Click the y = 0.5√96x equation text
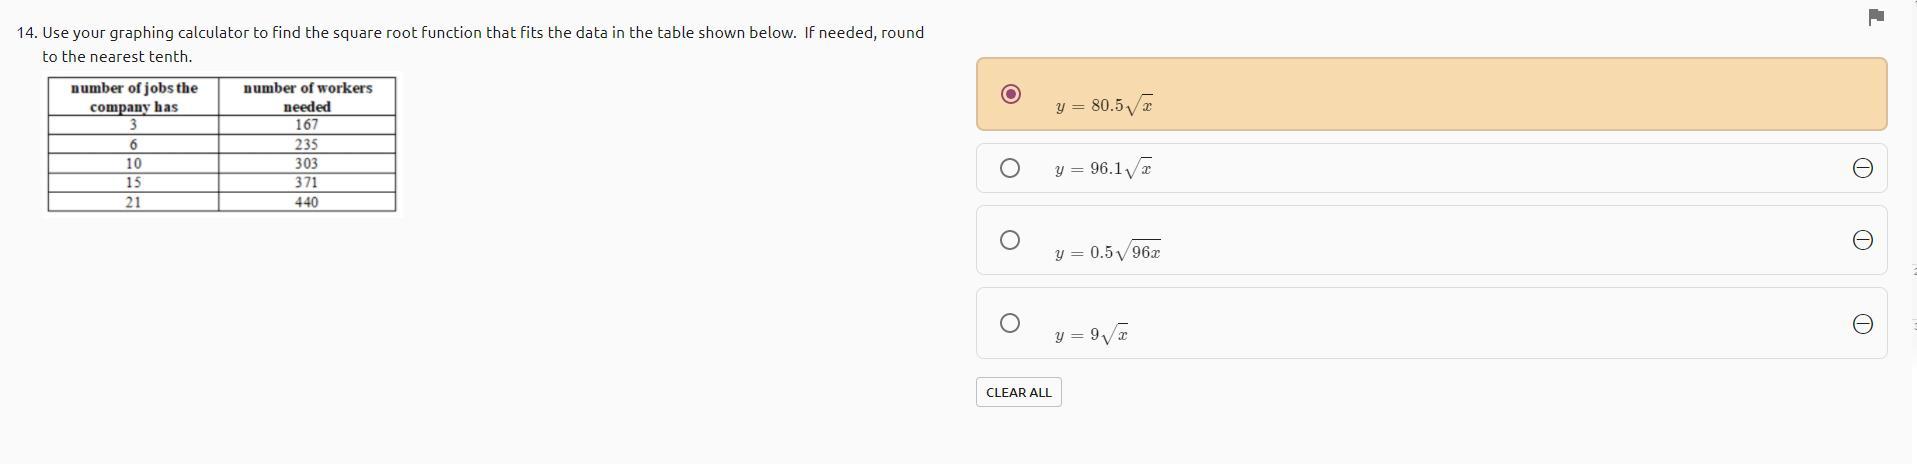Screen dimensions: 1917x464 (x=1107, y=252)
